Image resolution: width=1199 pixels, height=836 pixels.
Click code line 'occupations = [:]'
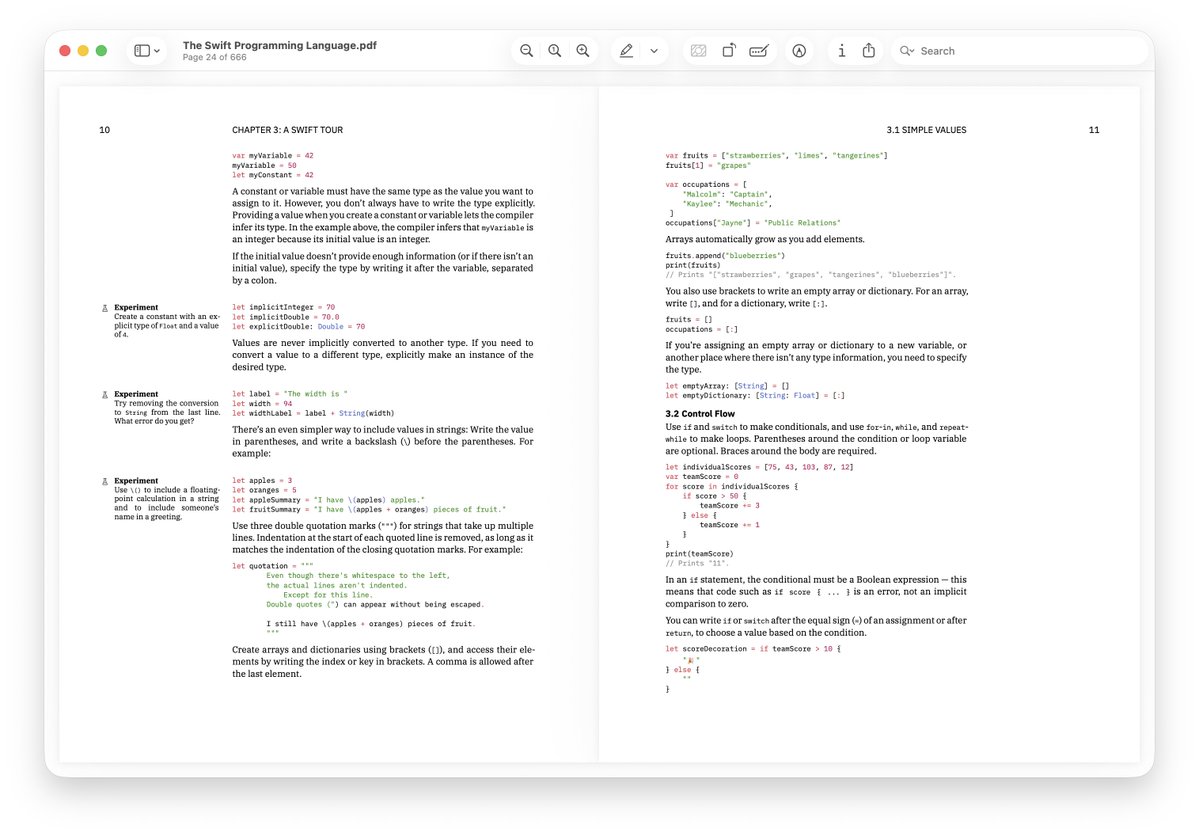point(701,330)
